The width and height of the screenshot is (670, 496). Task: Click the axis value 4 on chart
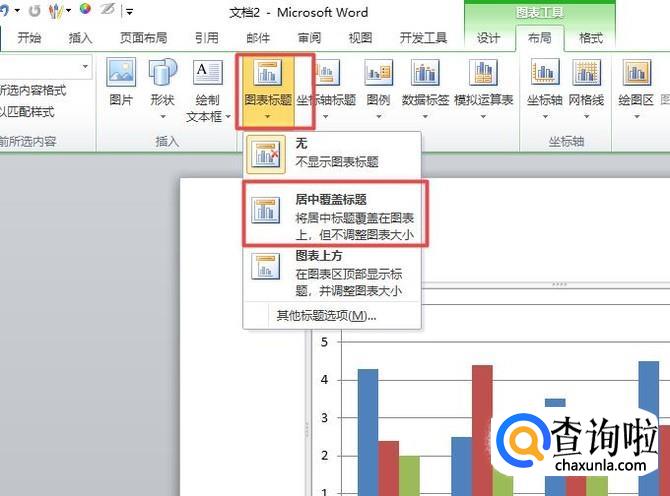(324, 379)
